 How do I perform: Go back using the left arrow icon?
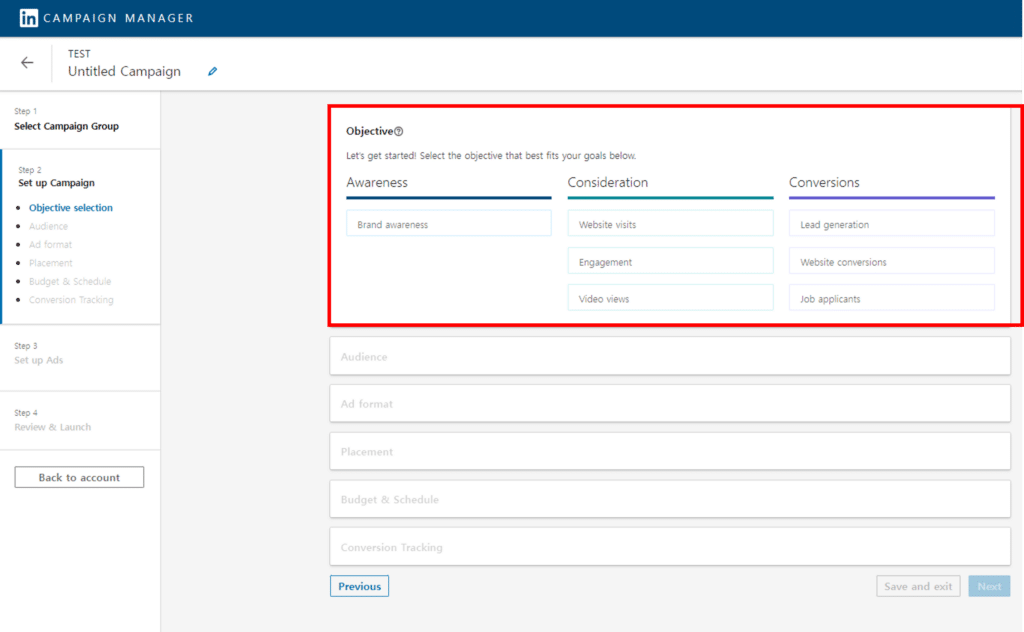coord(27,63)
